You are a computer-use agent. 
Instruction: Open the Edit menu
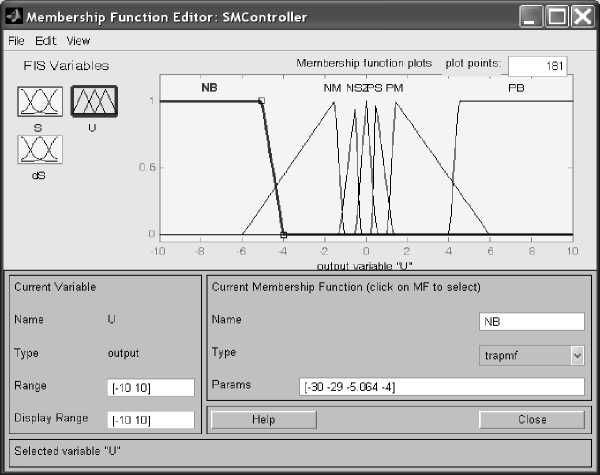coord(45,41)
